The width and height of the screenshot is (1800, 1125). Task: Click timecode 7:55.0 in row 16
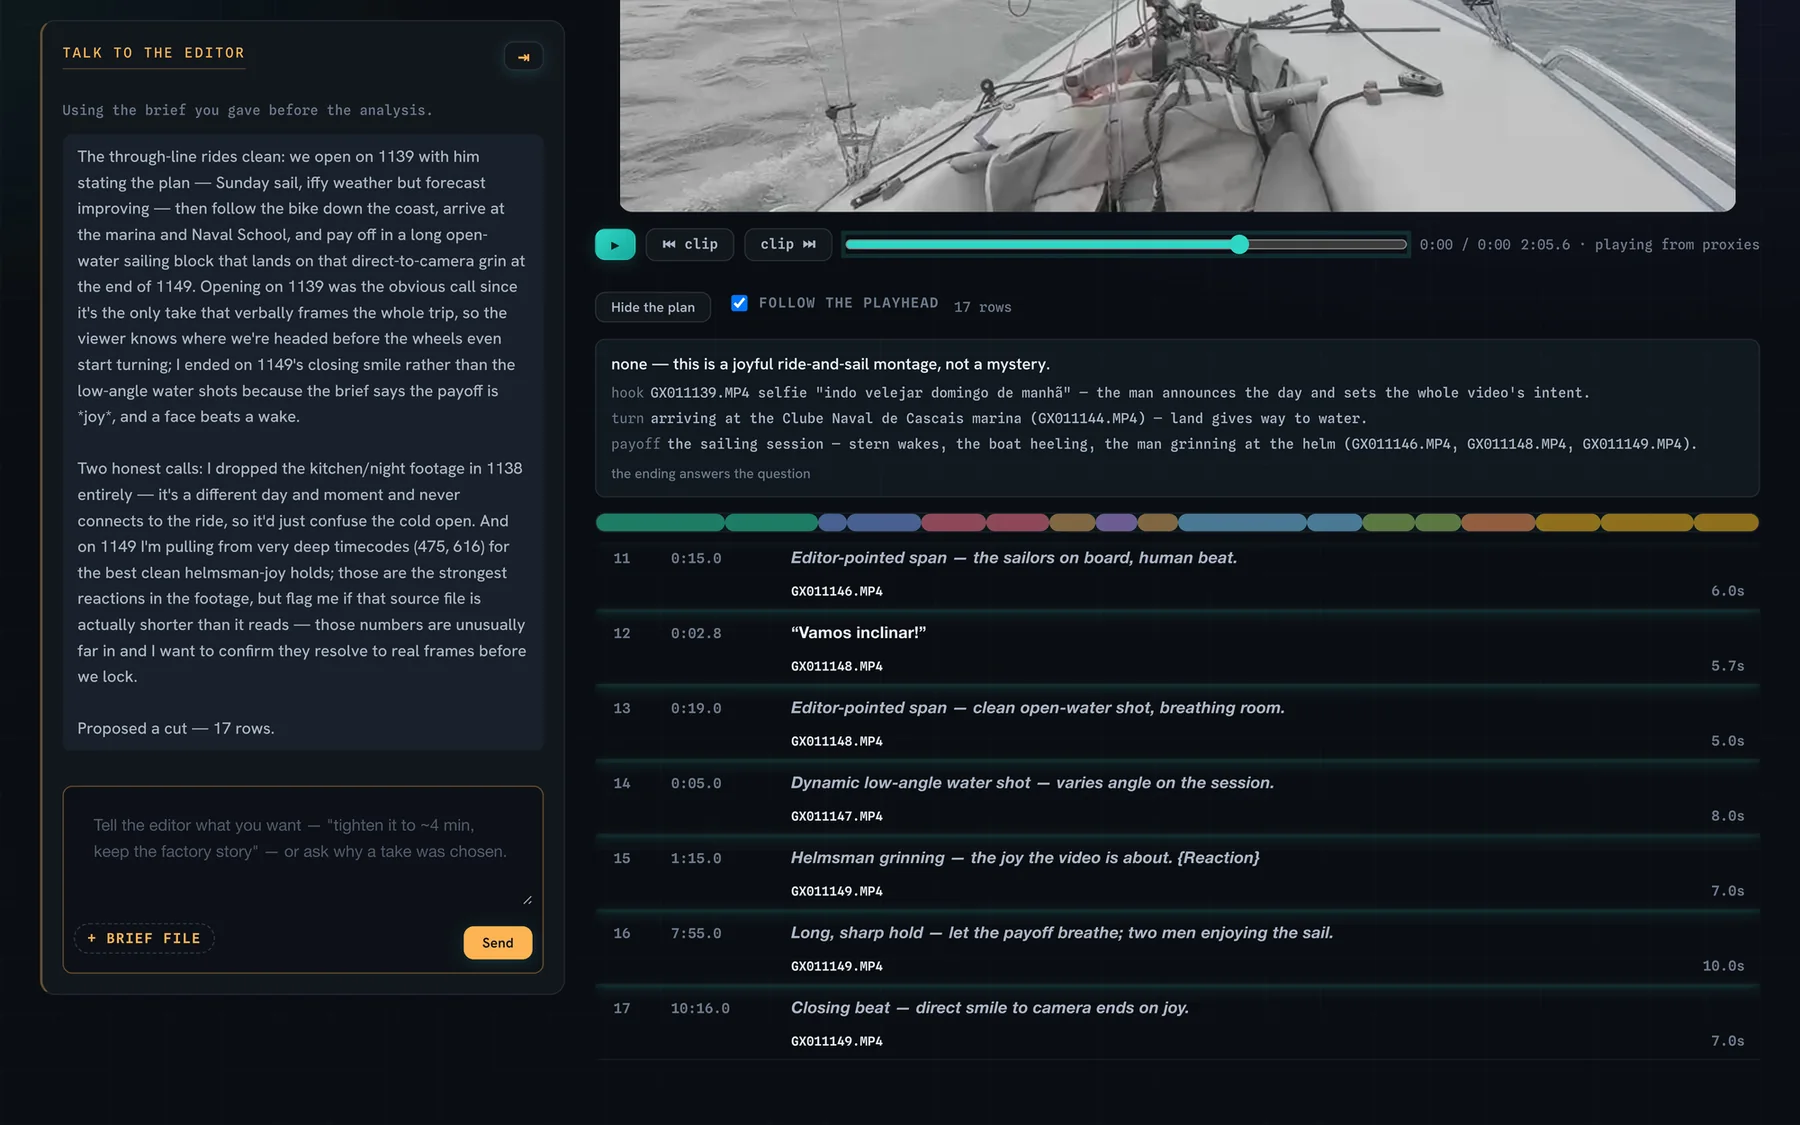click(696, 934)
